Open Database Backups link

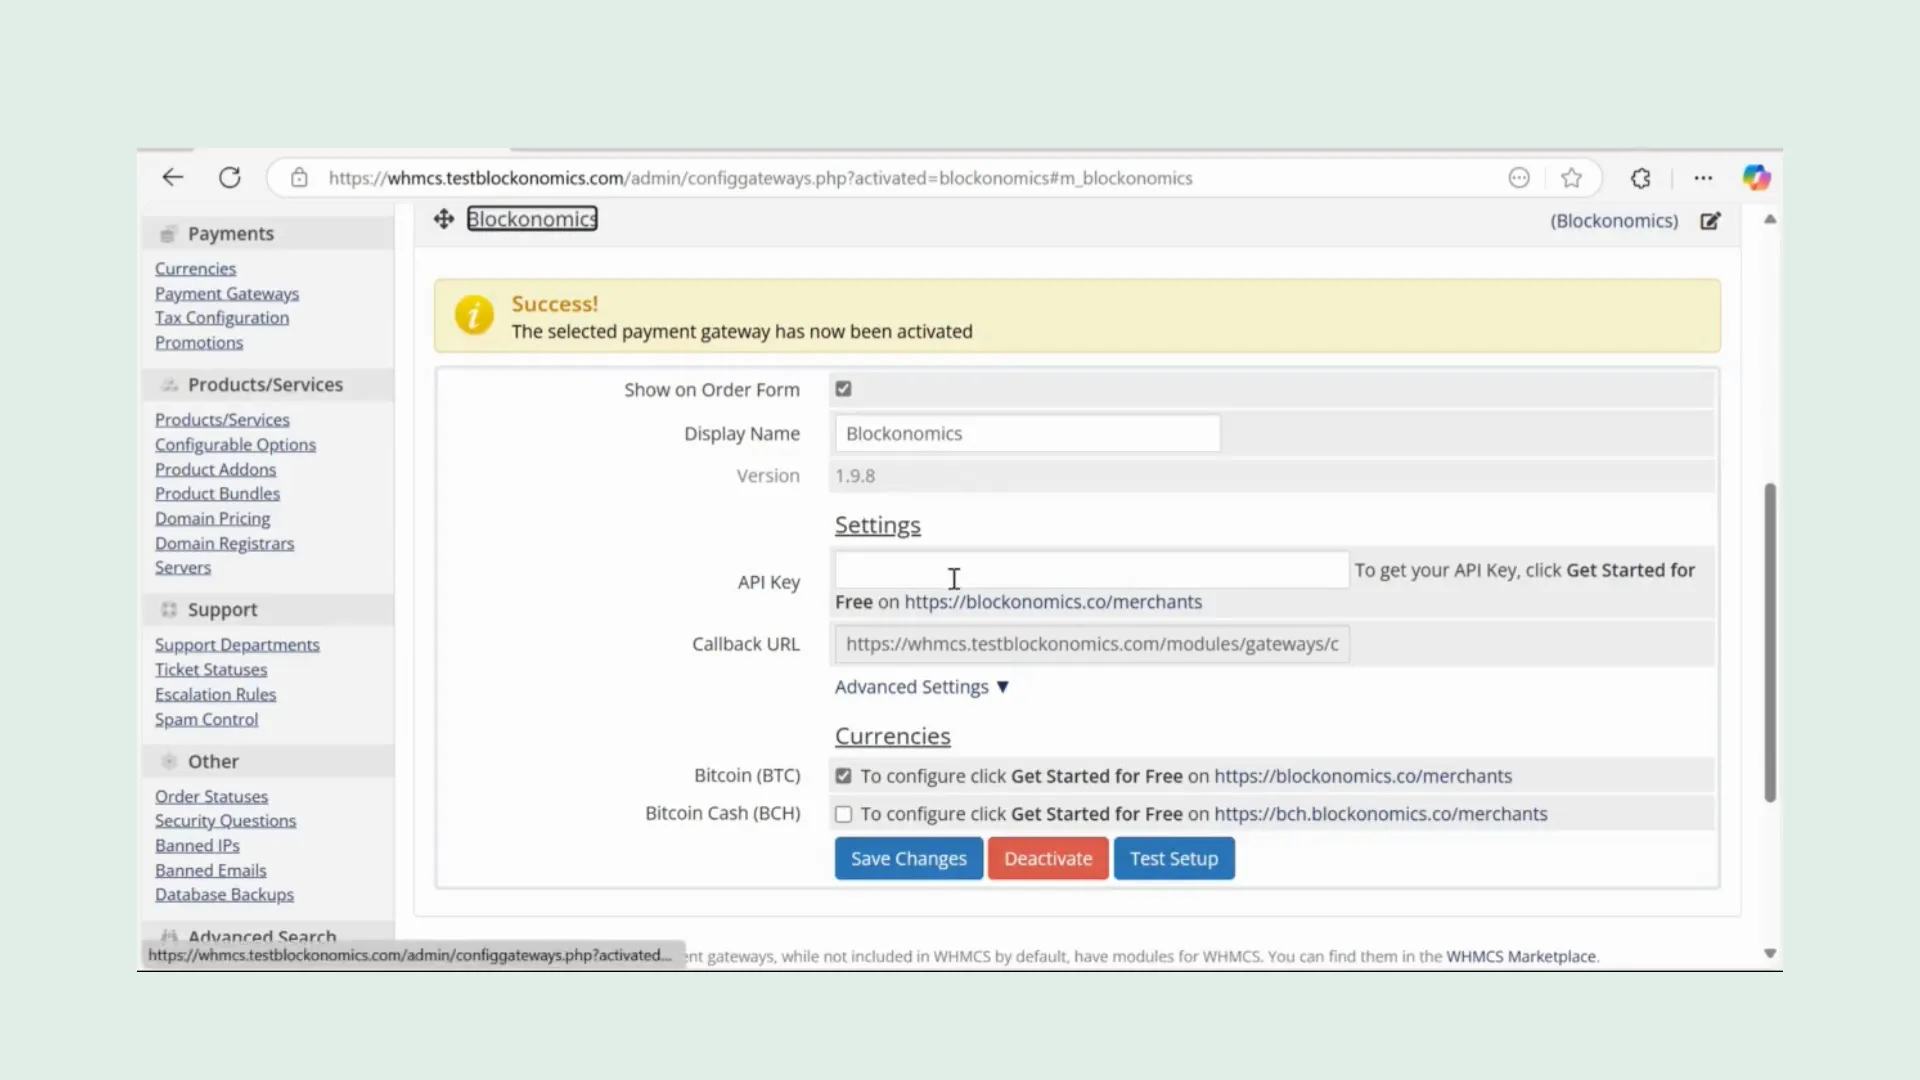pyautogui.click(x=224, y=895)
